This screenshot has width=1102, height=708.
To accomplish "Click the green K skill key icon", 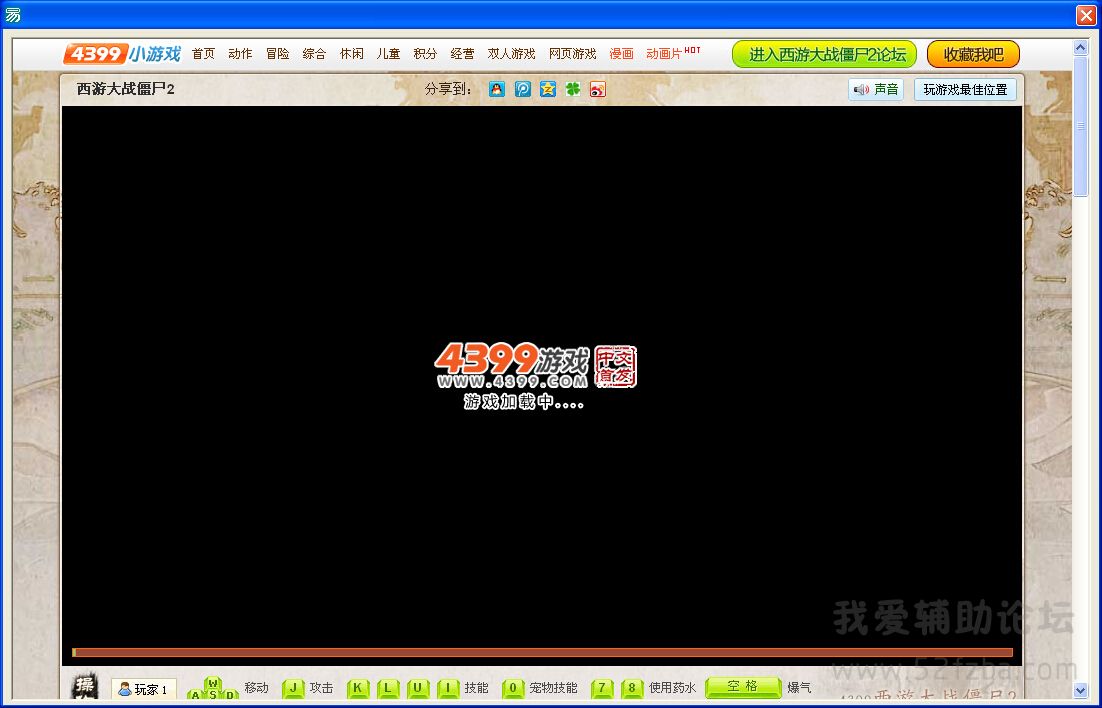I will 358,688.
